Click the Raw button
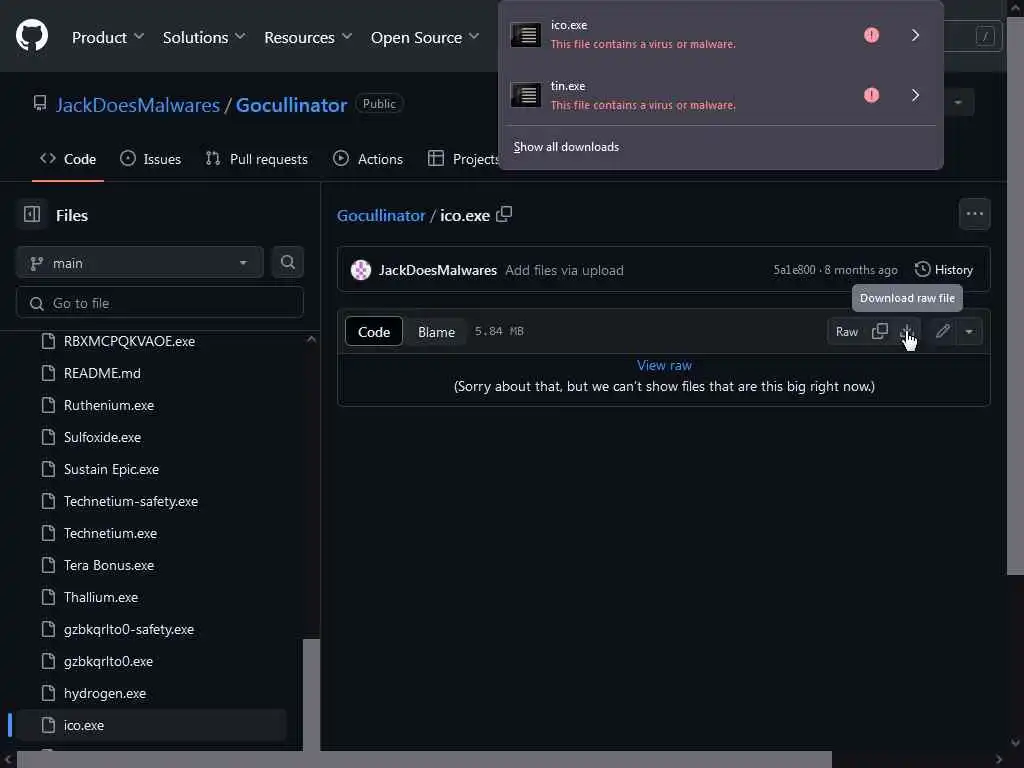Image resolution: width=1024 pixels, height=768 pixels. (846, 332)
